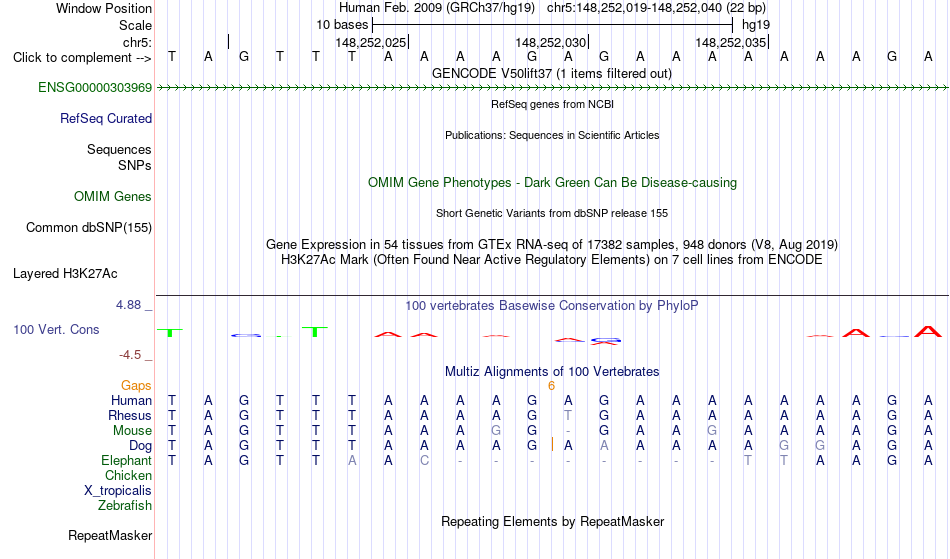The image size is (950, 559).
Task: Click the orange Gaps row label
Action: (136, 386)
